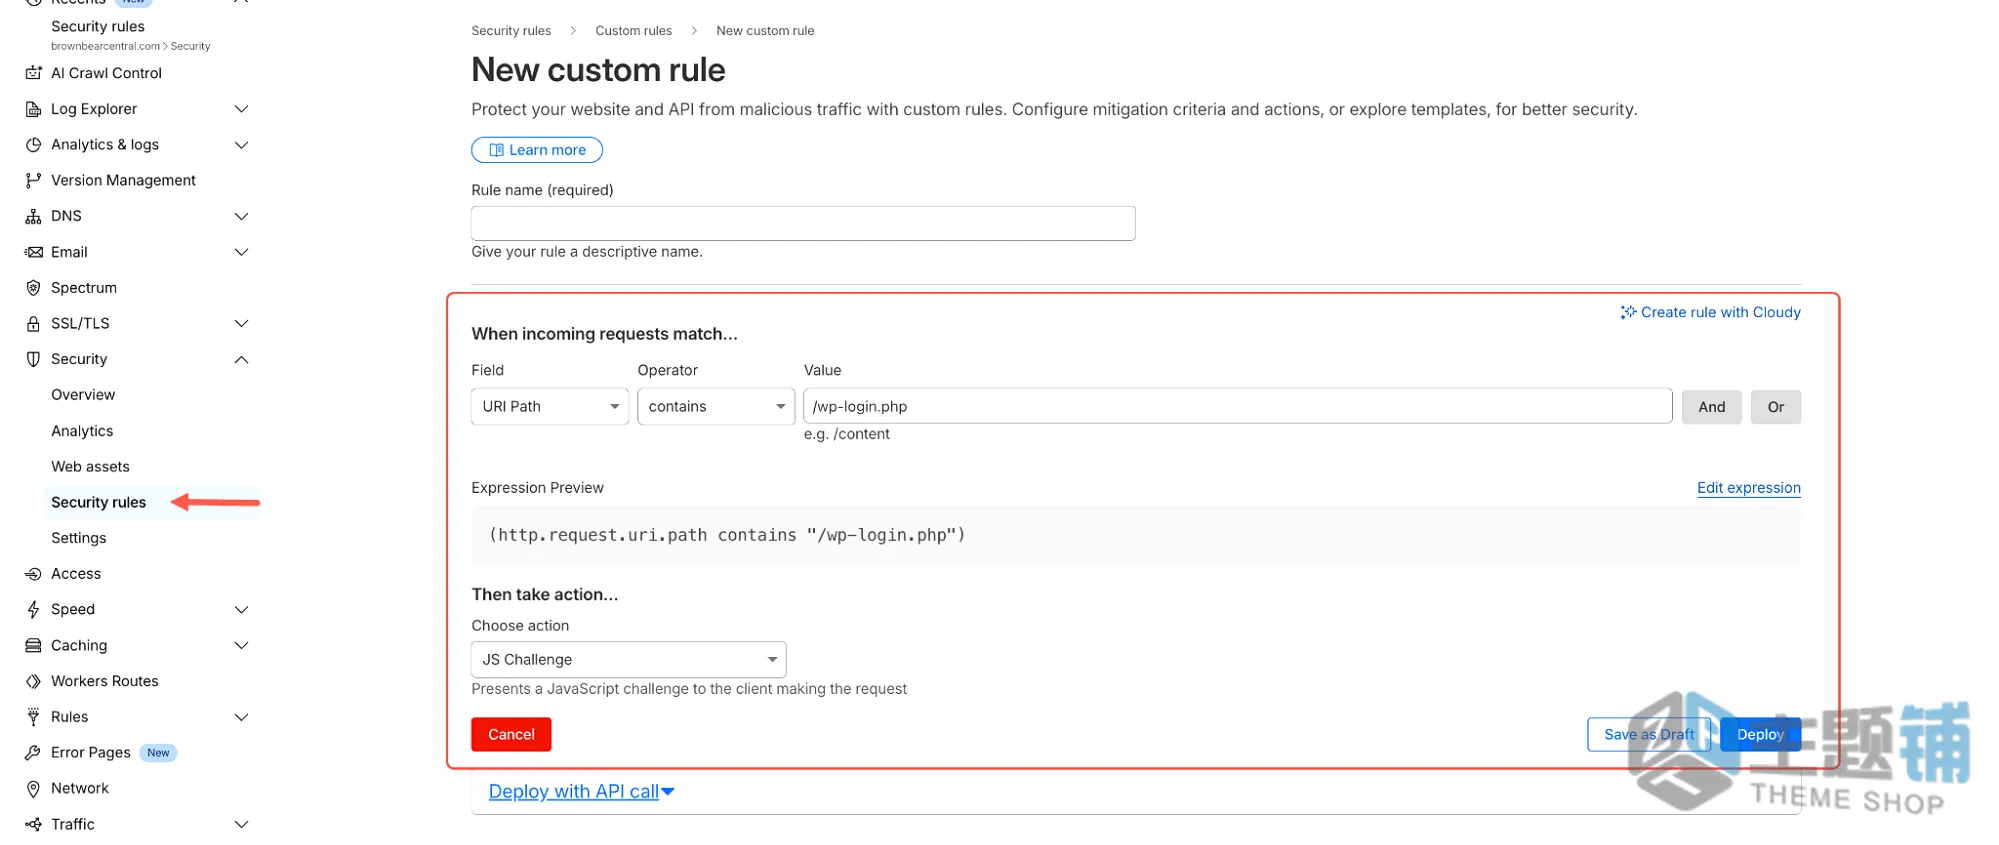
Task: Click the 'Give your rule a descriptive name.' hint
Action: coord(587,252)
